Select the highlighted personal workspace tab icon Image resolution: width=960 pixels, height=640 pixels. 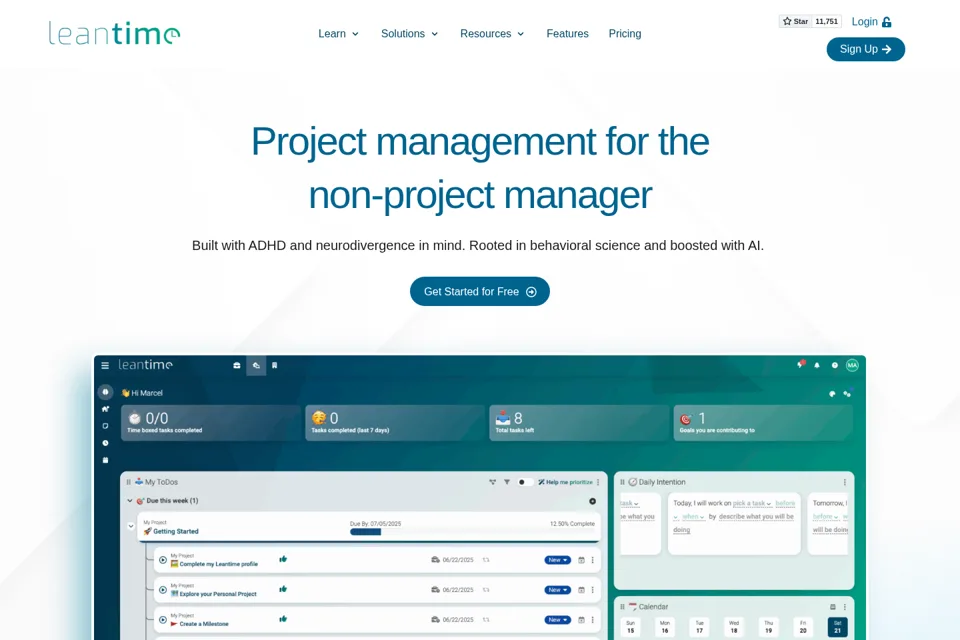pyautogui.click(x=257, y=366)
